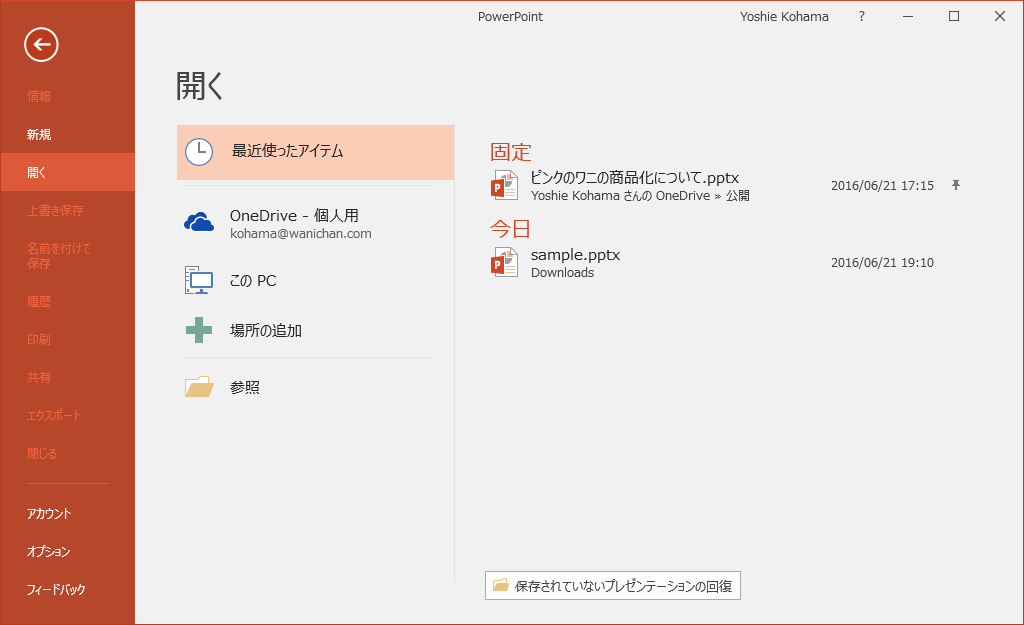
Task: Open エクスポート in the sidebar
Action: (54, 415)
